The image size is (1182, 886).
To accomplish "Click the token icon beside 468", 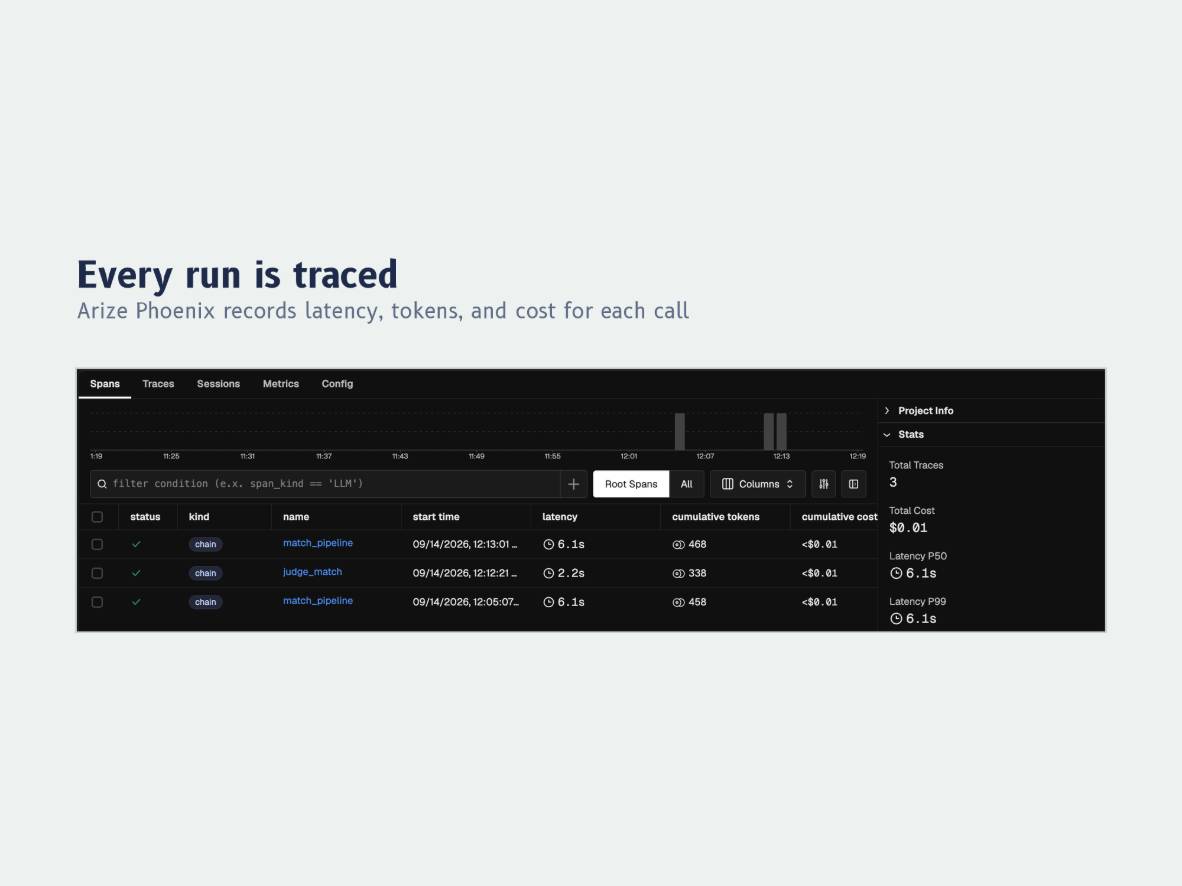I will 678,544.
